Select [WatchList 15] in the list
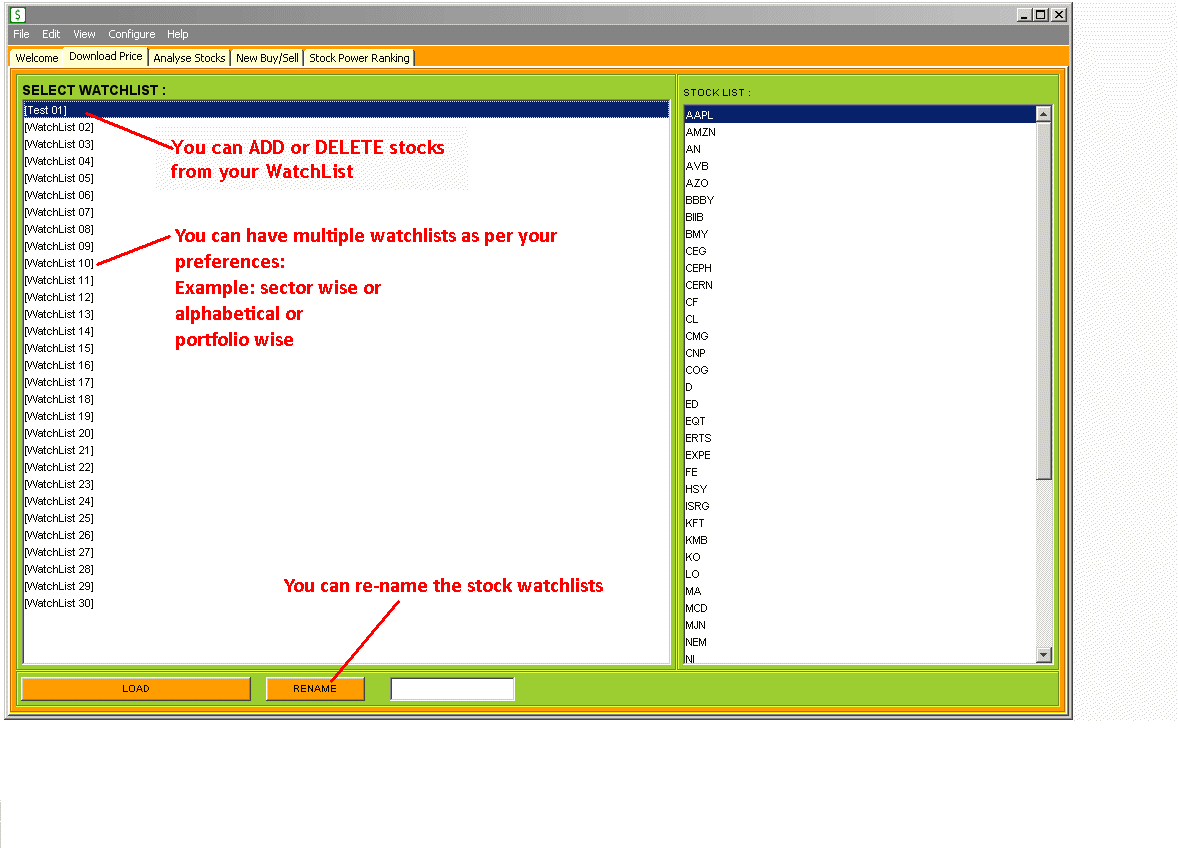Viewport: 1178px width, 848px height. tap(346, 349)
